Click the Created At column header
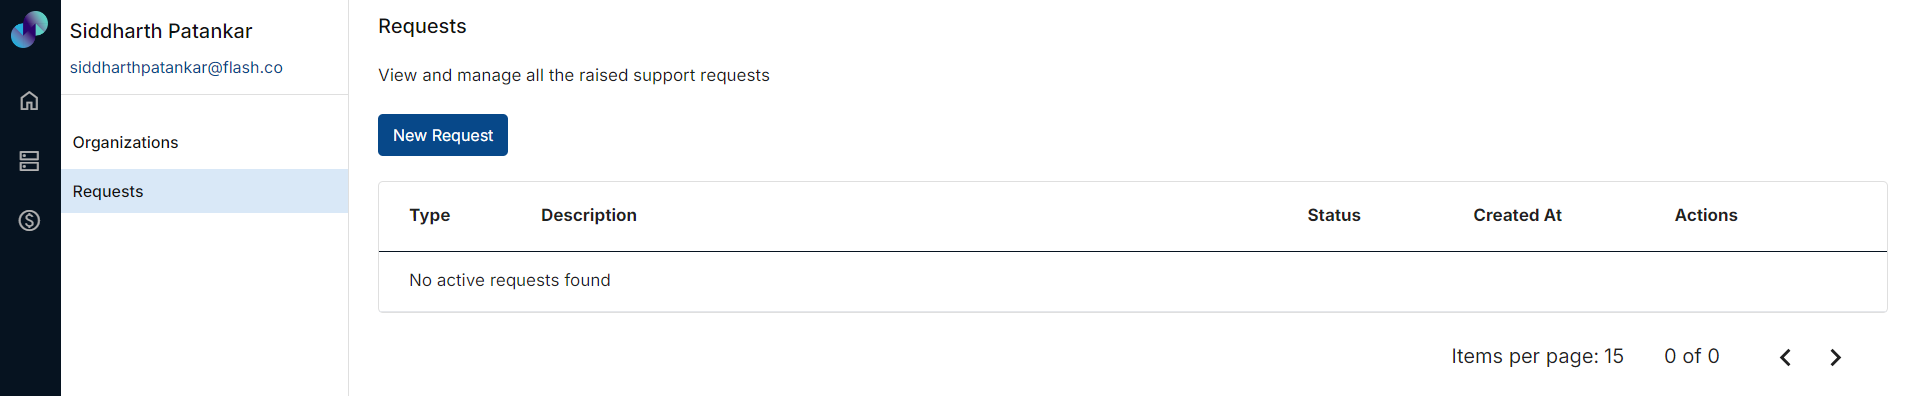 pyautogui.click(x=1517, y=215)
